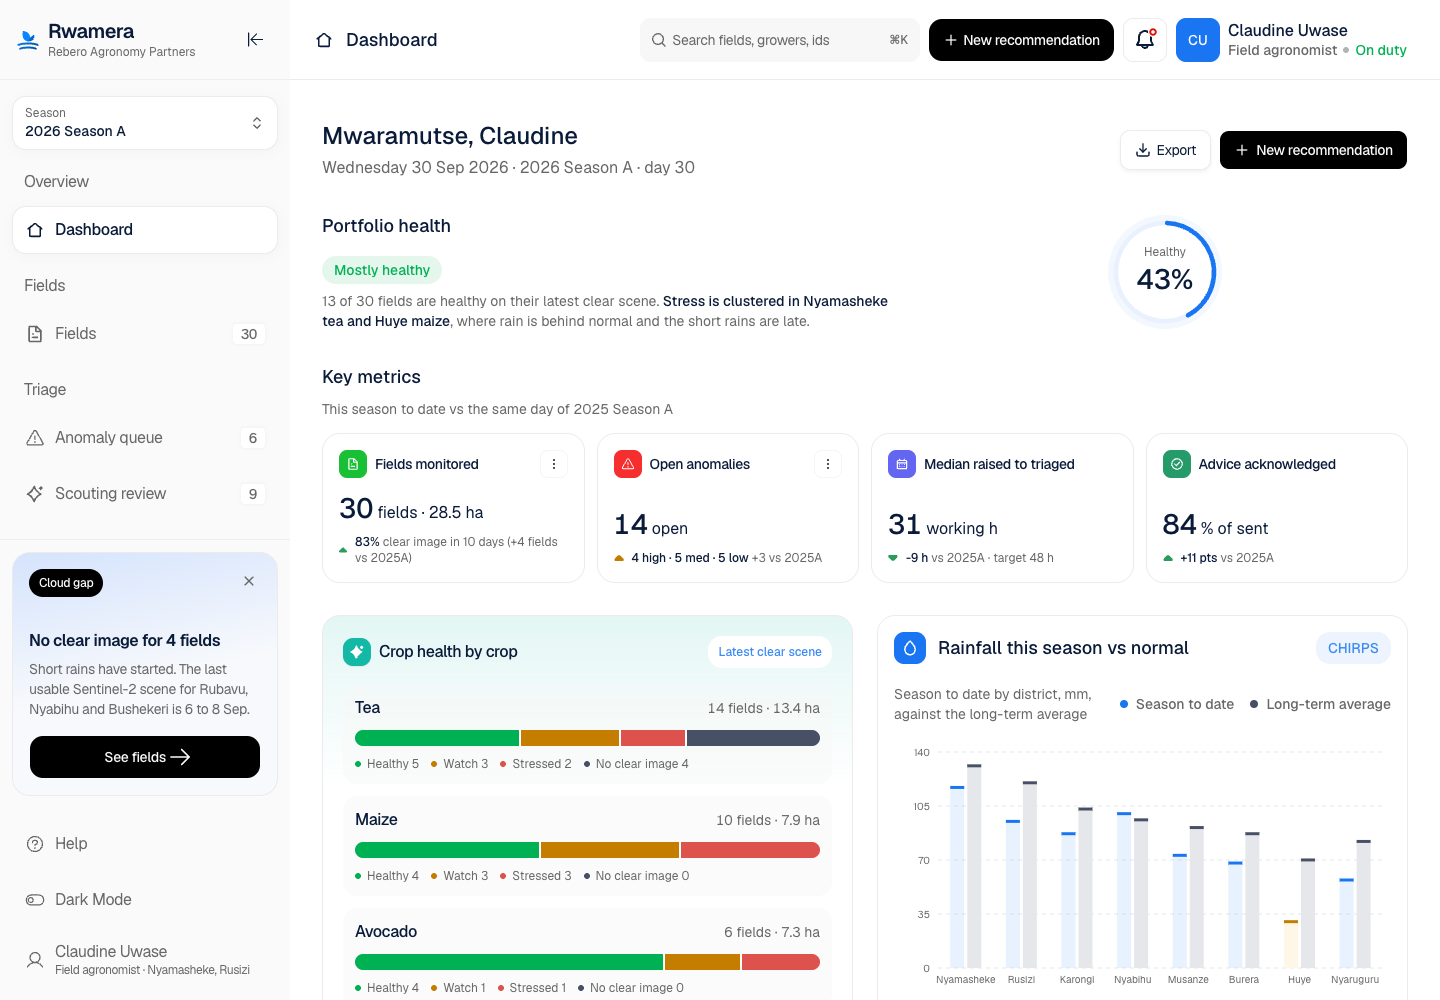Open Scouting review

tap(145, 494)
